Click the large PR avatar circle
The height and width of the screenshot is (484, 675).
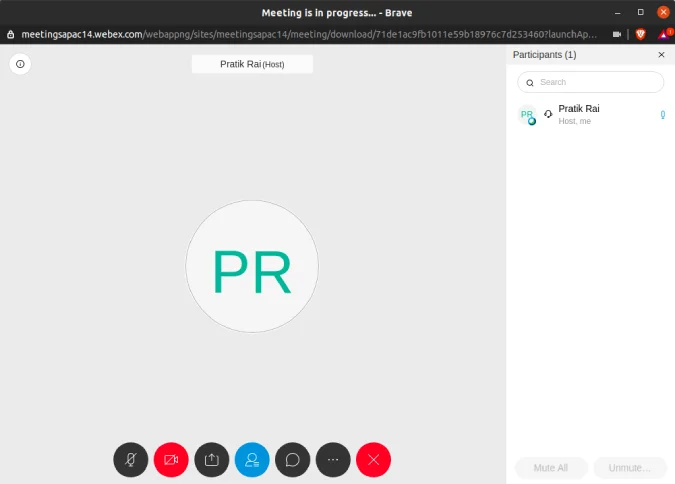252,266
